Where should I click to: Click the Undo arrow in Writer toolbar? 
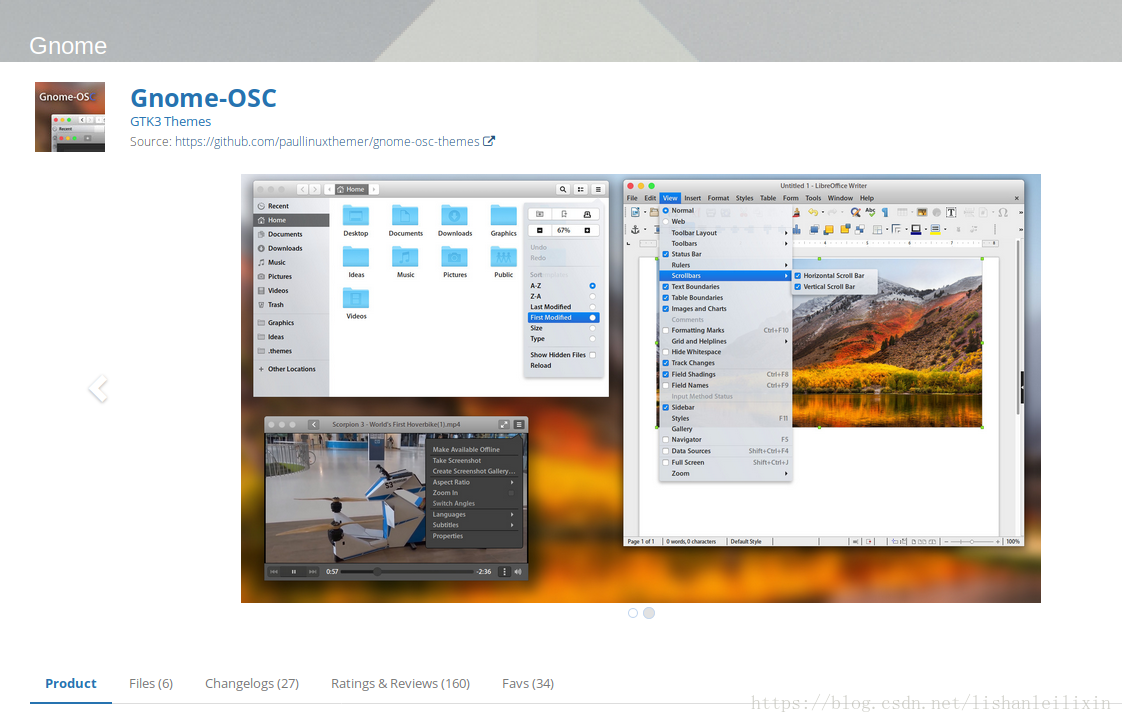tap(813, 213)
